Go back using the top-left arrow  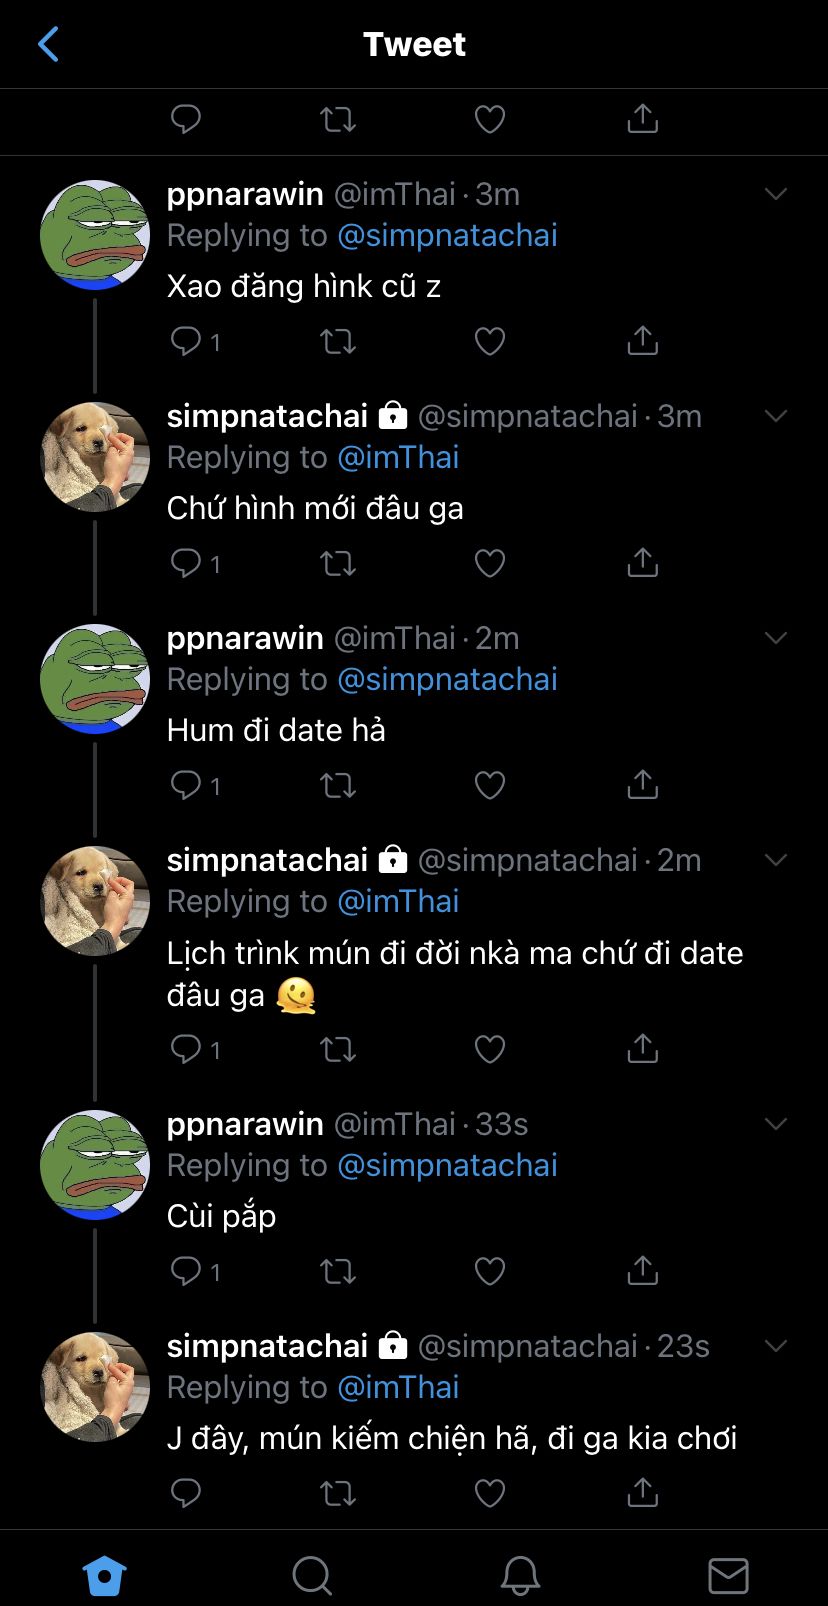coord(48,44)
